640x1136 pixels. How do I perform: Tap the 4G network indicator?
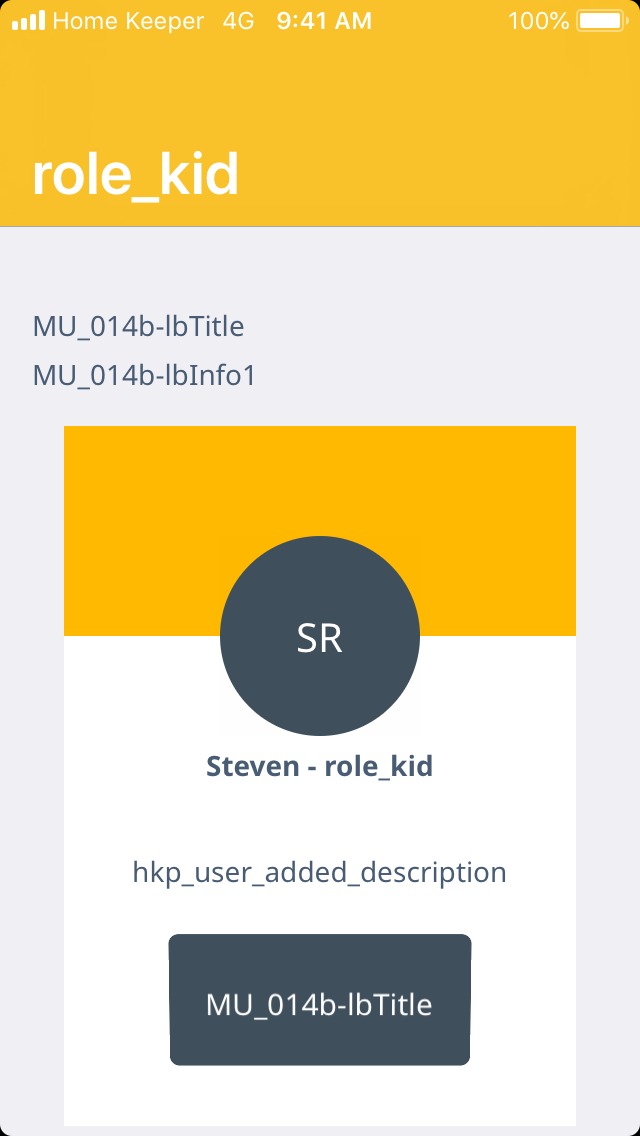pos(239,21)
